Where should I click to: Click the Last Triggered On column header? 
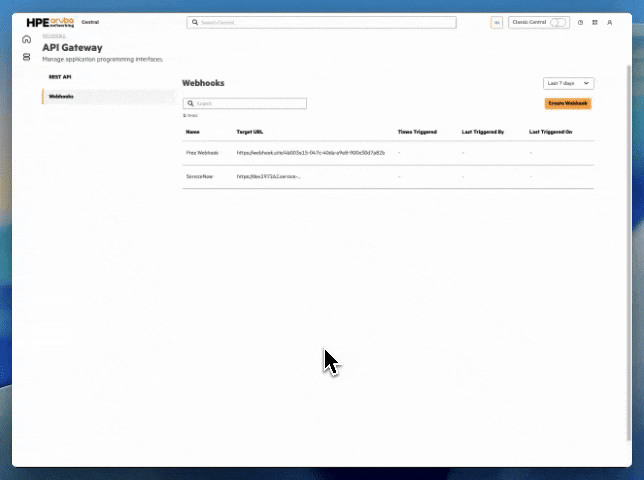[550, 132]
